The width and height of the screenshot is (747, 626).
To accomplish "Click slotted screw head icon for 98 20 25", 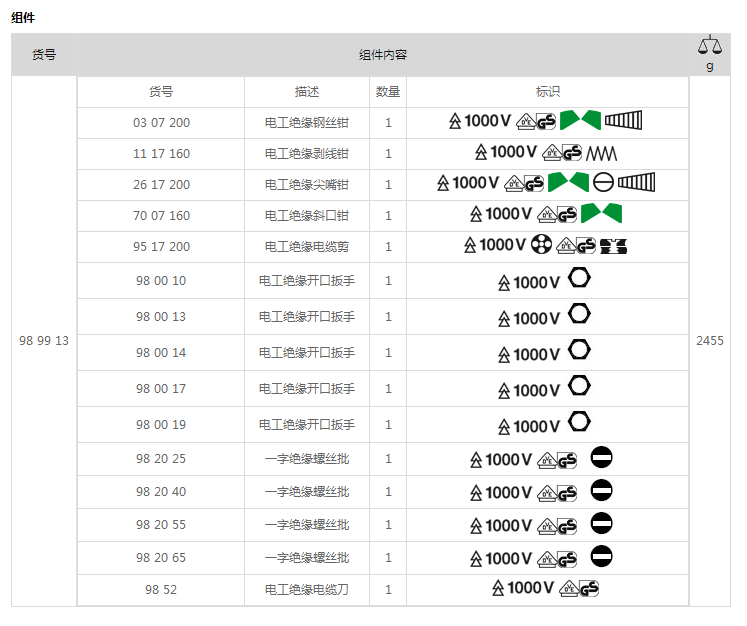I will point(601,458).
